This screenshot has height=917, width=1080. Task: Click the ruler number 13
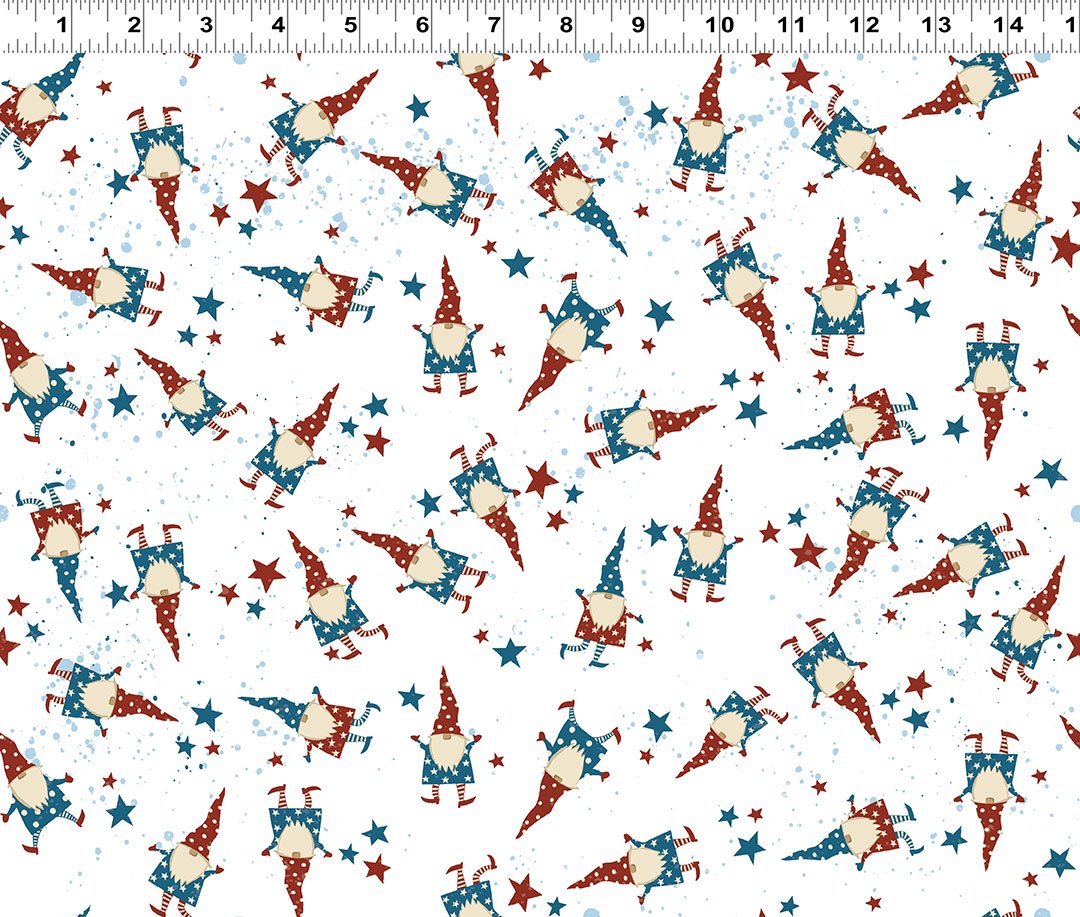(x=937, y=25)
